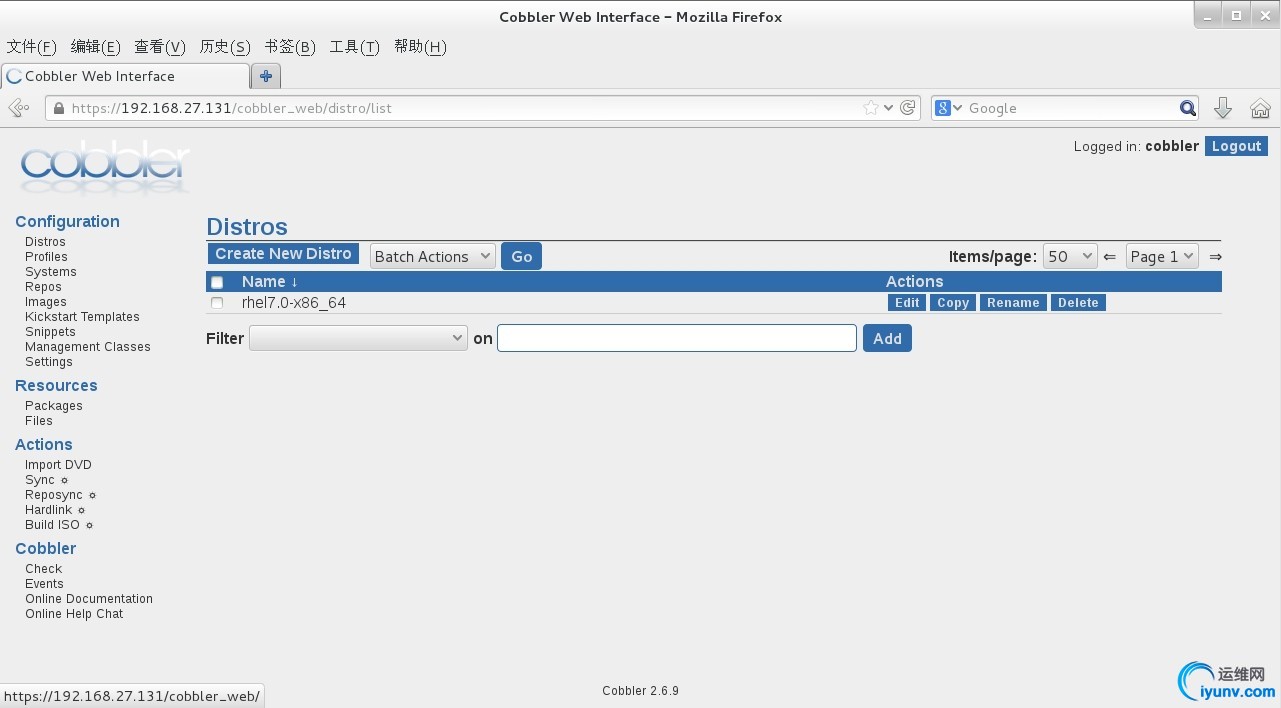
Task: Click the Cobbler logo image
Action: point(104,166)
